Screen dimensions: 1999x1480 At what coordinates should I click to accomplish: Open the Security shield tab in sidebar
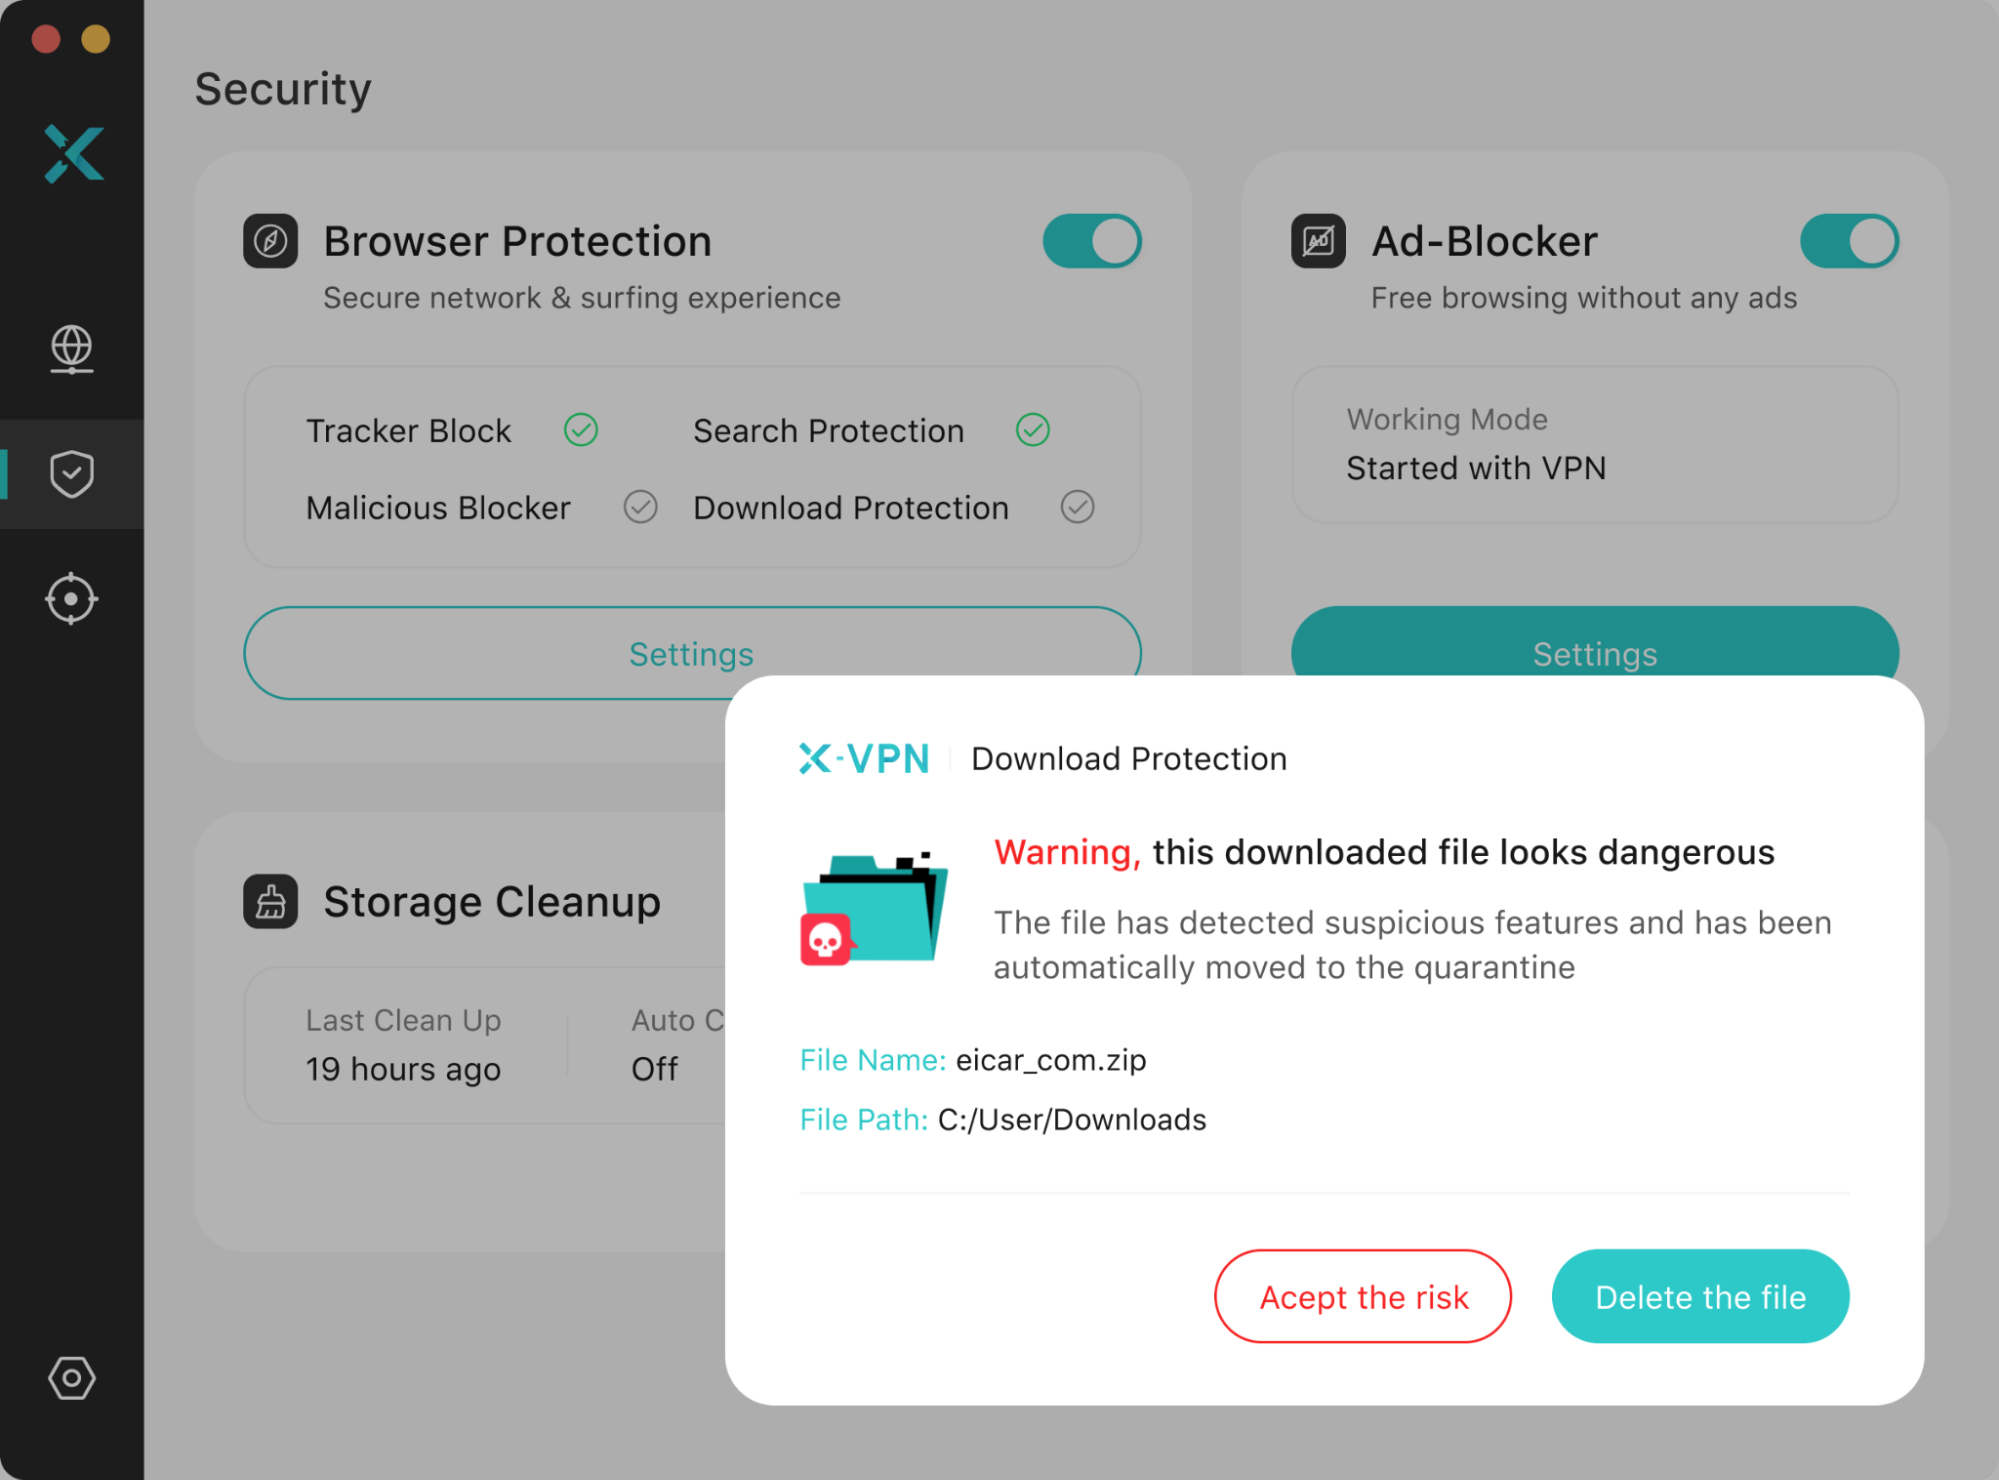click(x=71, y=474)
